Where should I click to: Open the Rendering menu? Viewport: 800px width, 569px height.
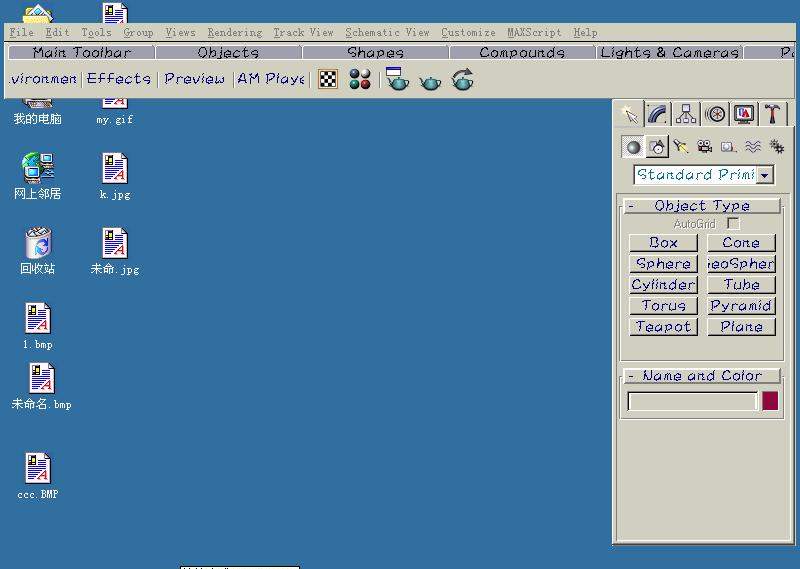click(x=235, y=33)
